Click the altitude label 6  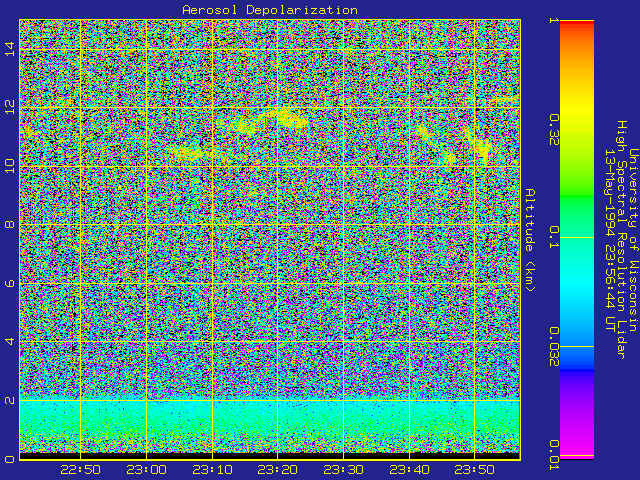tap(10, 283)
